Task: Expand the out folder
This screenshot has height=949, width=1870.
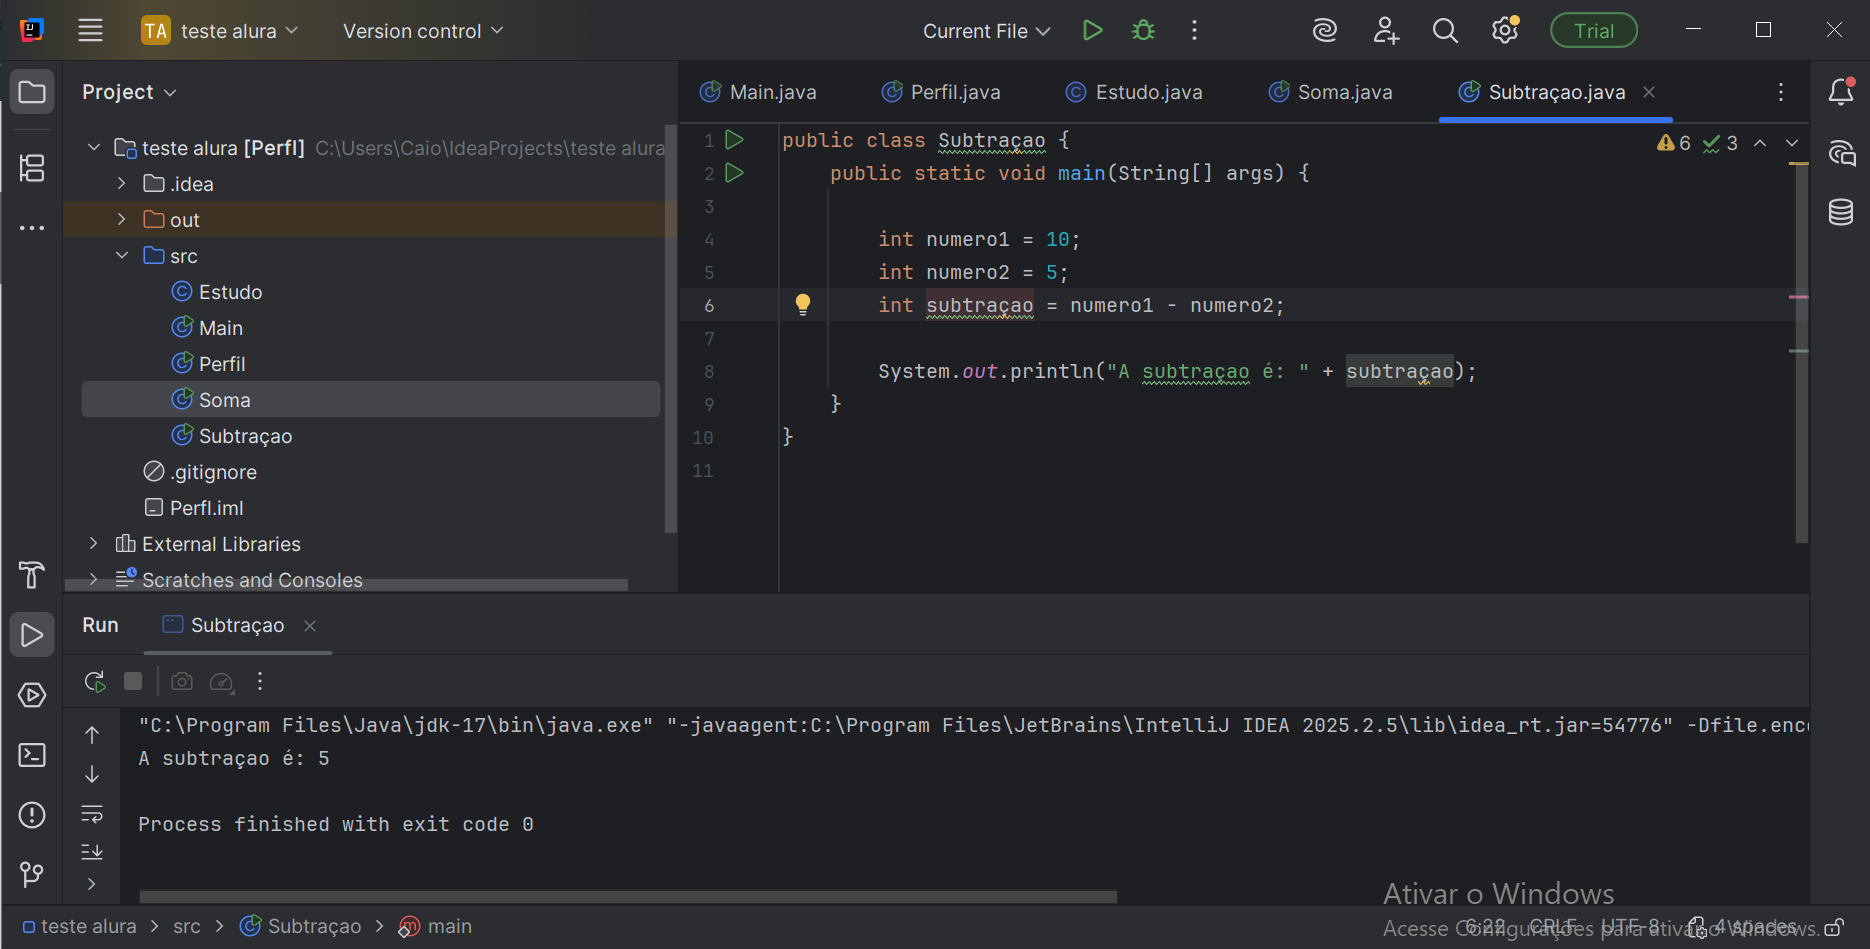Action: tap(122, 220)
